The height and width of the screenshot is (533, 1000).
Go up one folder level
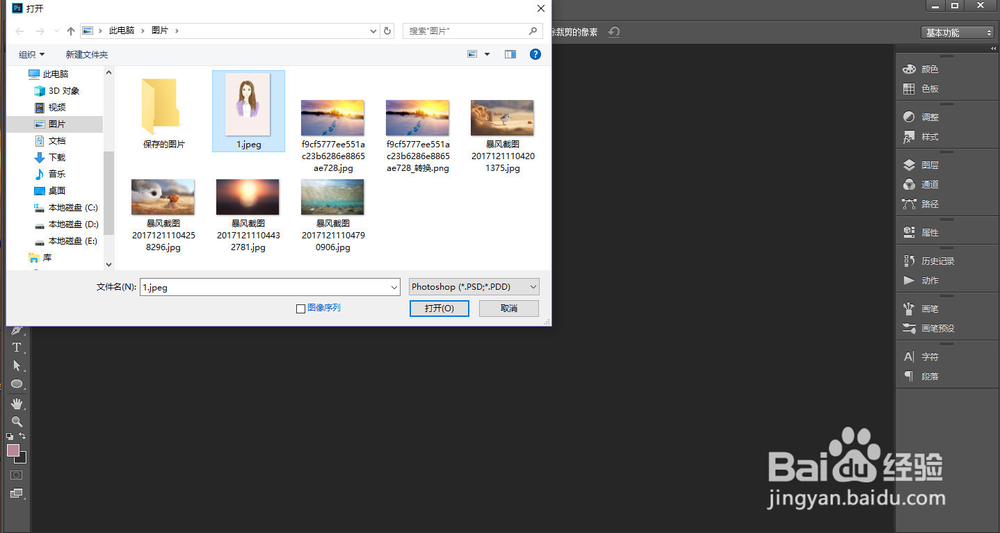pos(70,31)
